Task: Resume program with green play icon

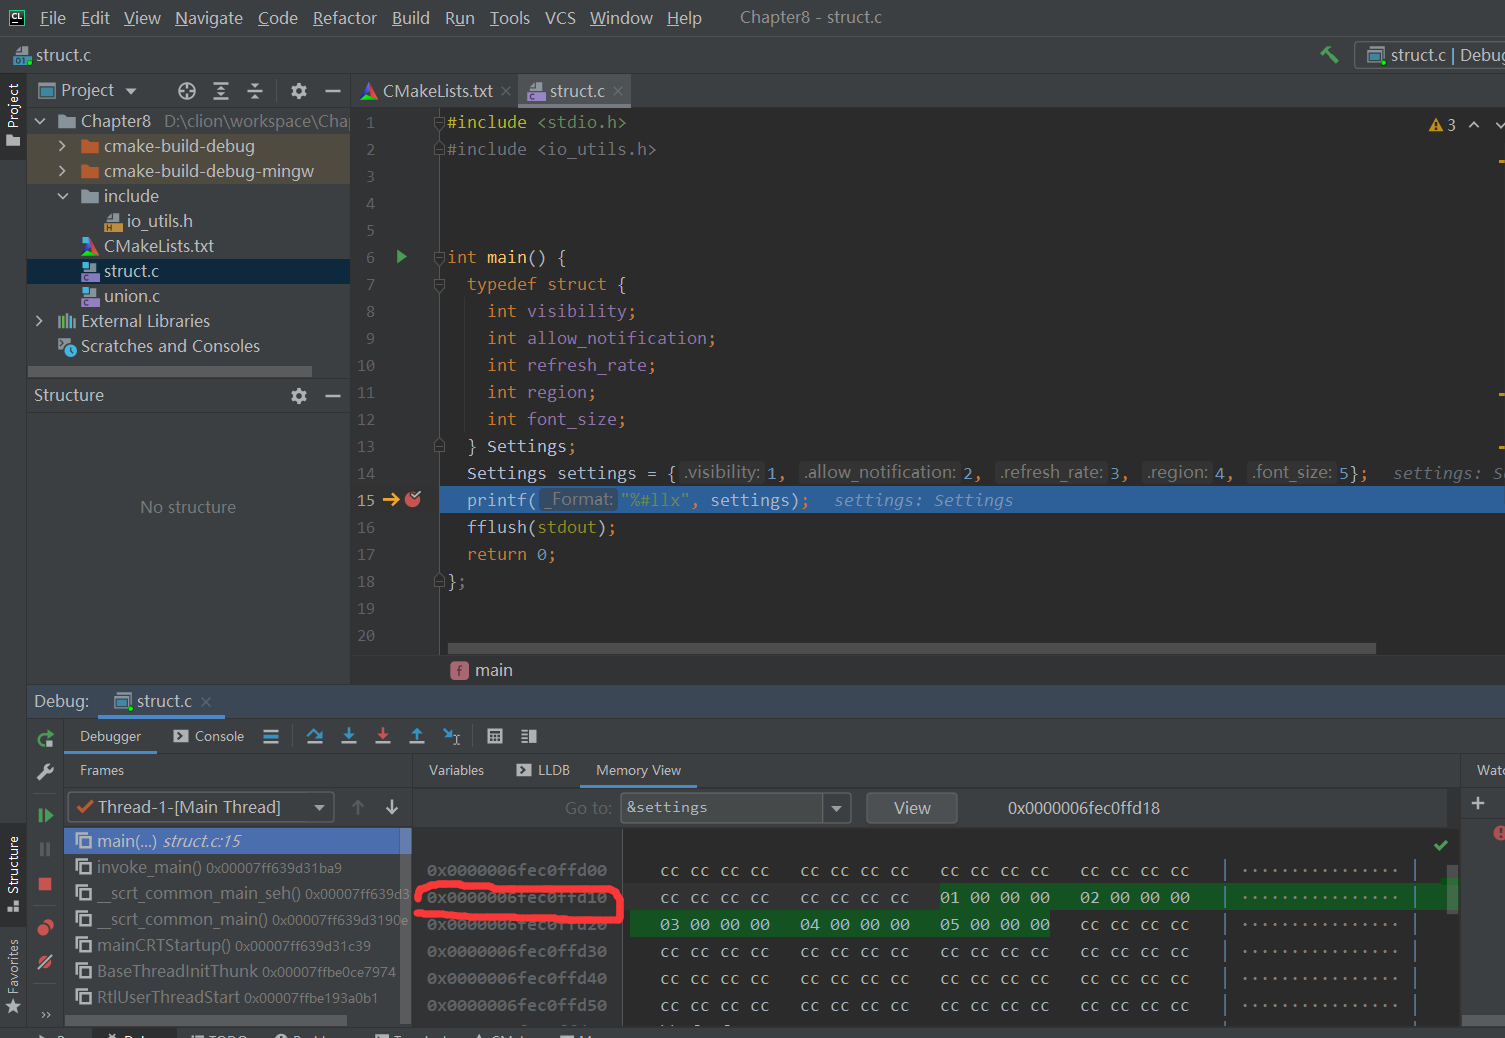Action: coord(45,815)
